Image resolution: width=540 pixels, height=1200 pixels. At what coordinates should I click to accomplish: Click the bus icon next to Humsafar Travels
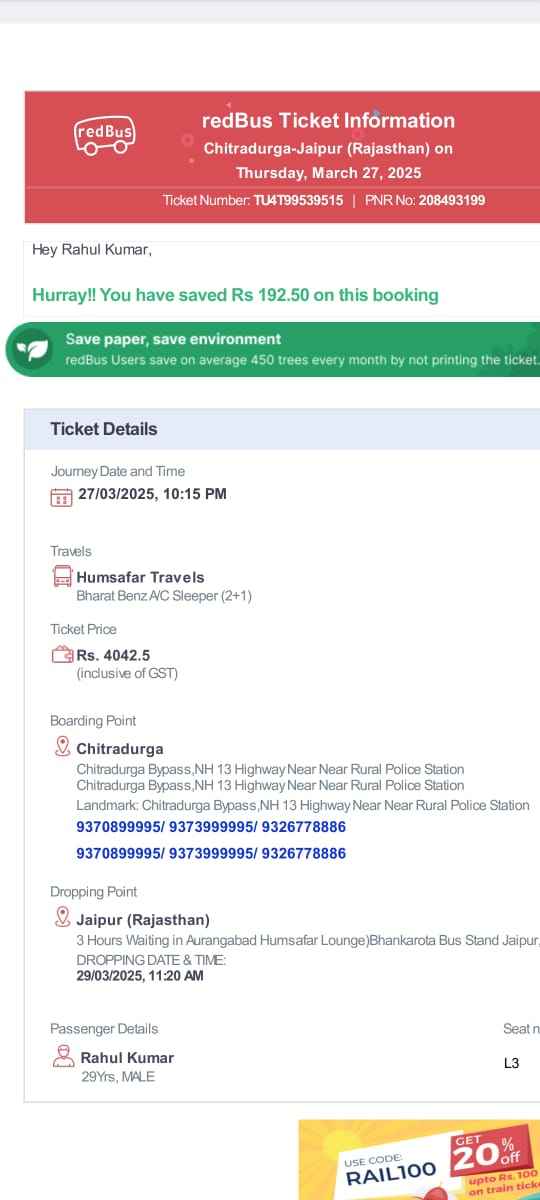tap(62, 577)
